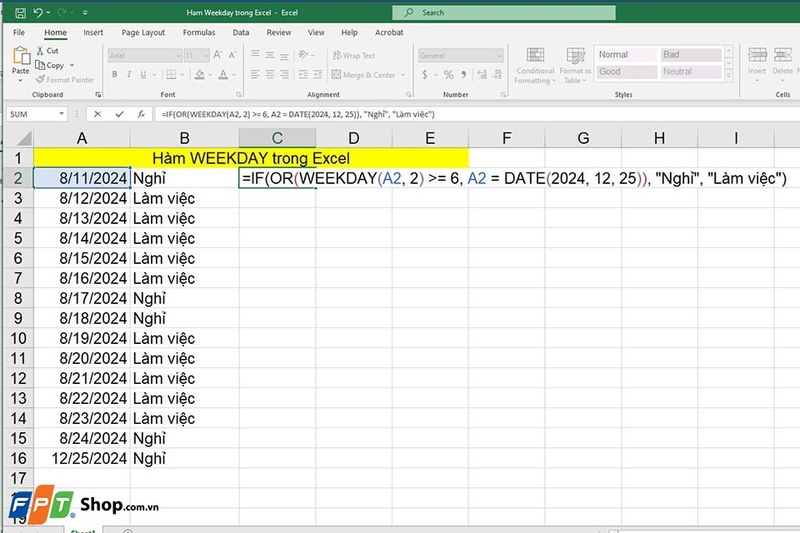Switch to the Page Layout tab
This screenshot has height=533, width=800.
tap(143, 32)
